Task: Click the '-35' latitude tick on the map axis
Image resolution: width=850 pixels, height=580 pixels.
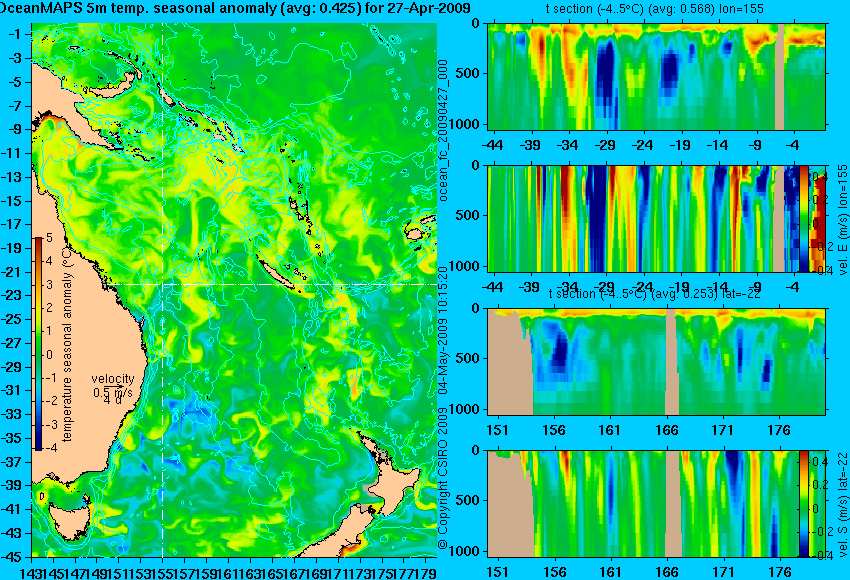Action: click(x=13, y=438)
